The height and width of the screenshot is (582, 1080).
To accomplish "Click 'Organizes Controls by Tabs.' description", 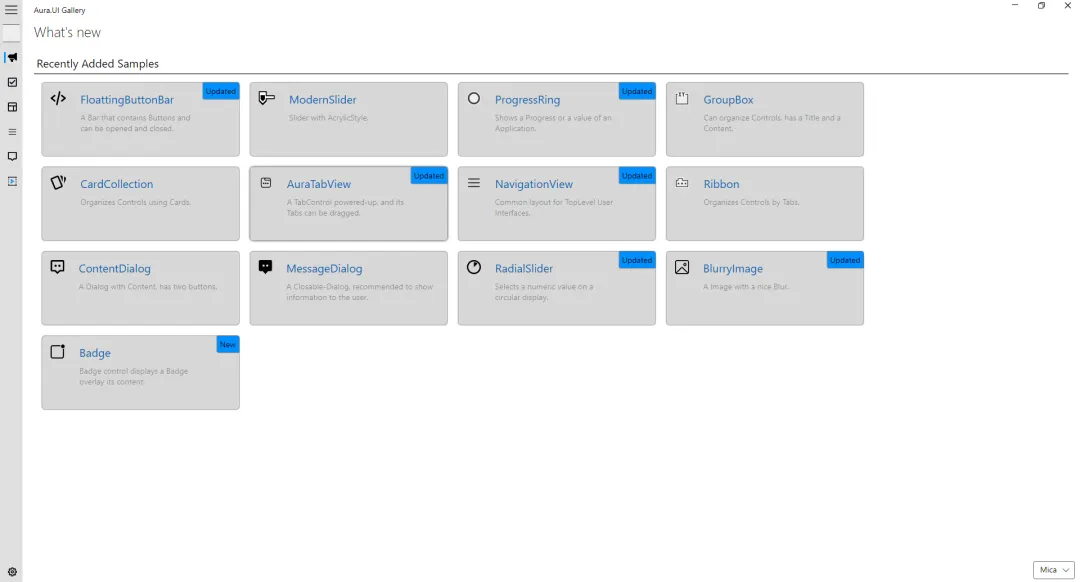I will click(751, 202).
